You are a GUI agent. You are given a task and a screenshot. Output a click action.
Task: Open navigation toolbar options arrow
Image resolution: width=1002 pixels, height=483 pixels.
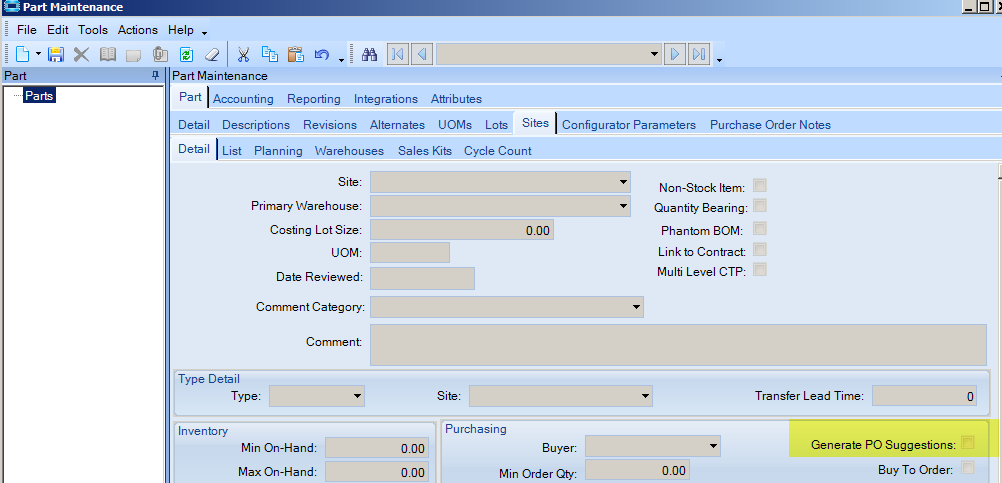720,60
